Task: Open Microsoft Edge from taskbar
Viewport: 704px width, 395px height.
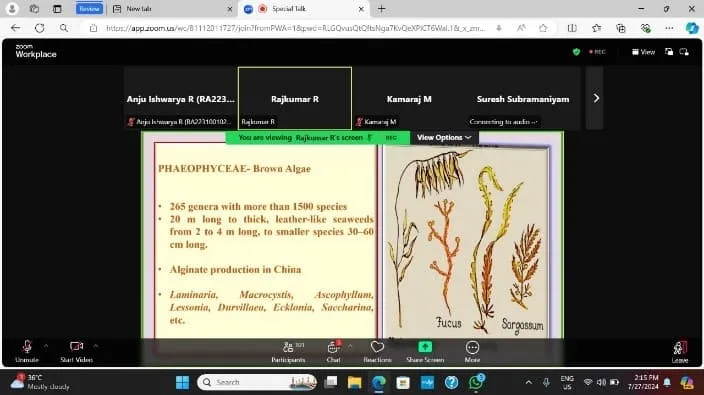Action: (x=379, y=382)
